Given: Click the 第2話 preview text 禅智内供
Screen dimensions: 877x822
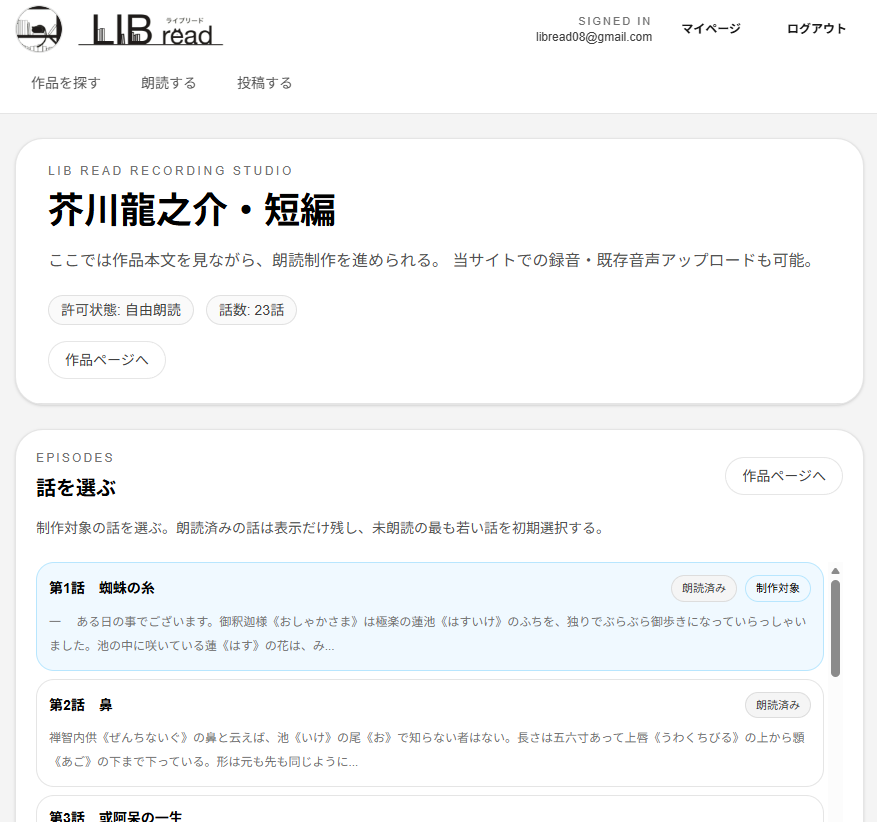Looking at the screenshot, I should [x=427, y=749].
